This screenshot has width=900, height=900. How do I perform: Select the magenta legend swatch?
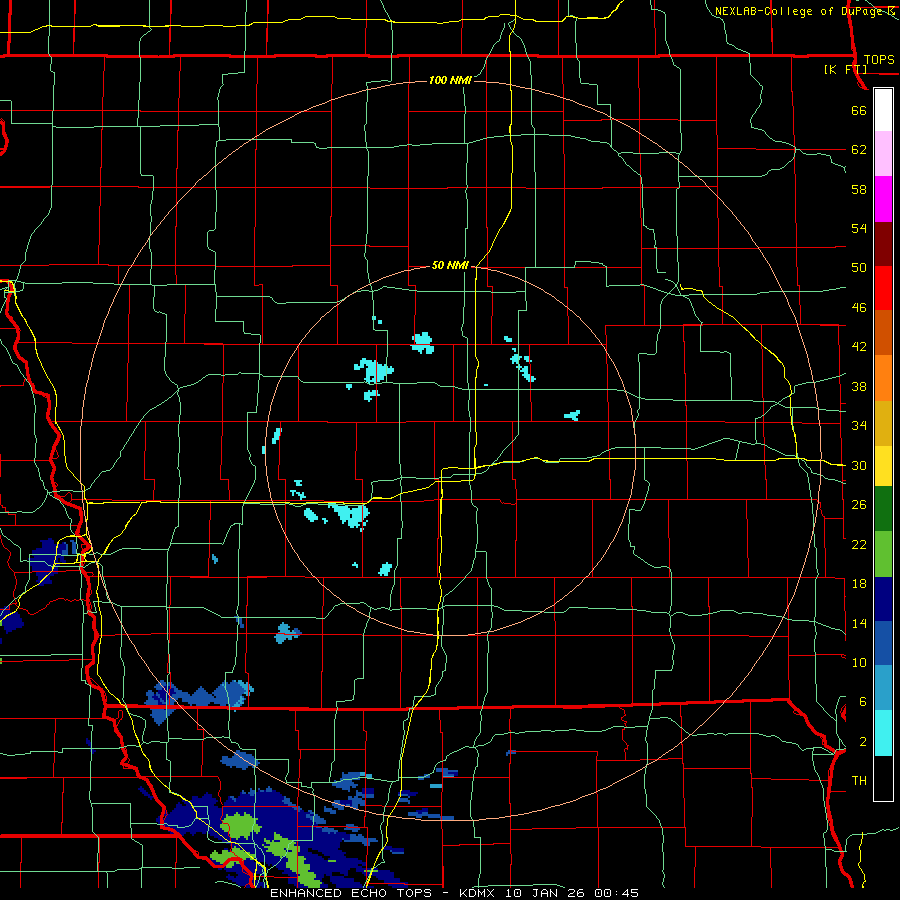(883, 199)
